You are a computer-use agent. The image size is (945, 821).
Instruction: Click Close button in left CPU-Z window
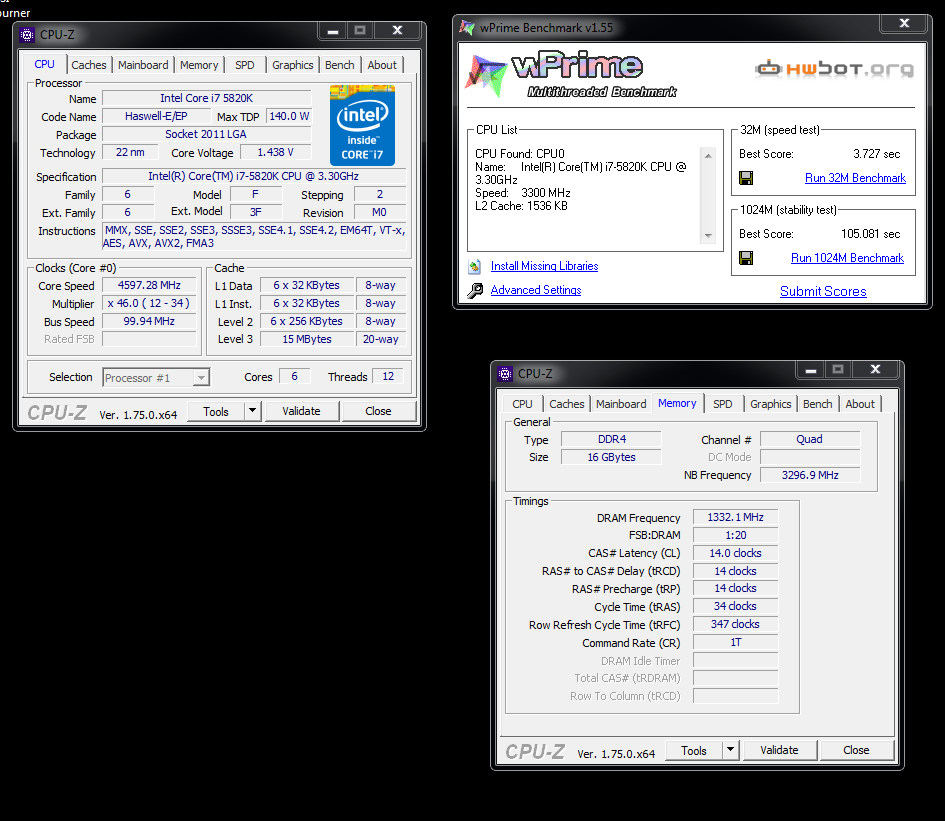pos(378,411)
